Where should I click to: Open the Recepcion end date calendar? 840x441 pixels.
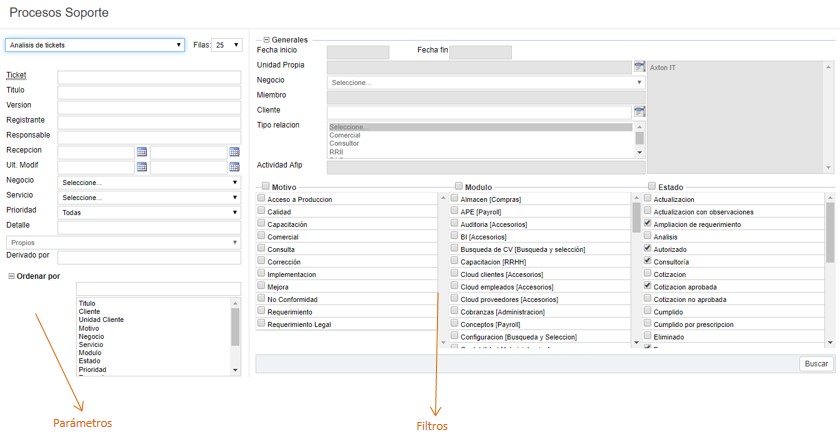click(234, 152)
